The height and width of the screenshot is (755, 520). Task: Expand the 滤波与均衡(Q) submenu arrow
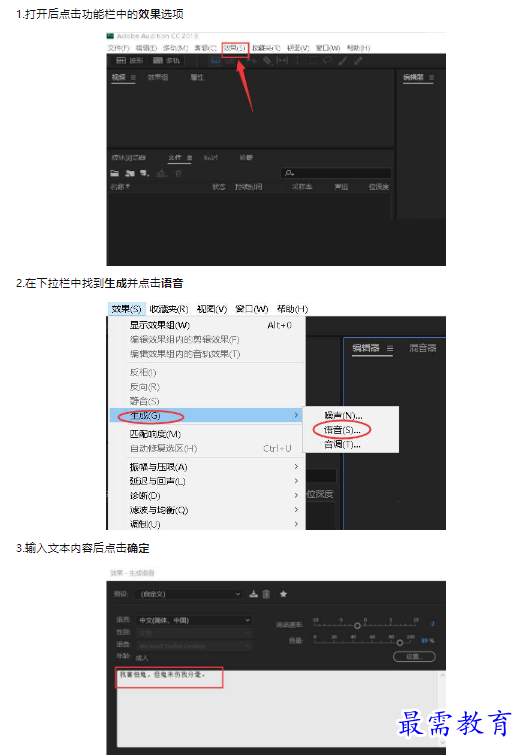click(x=296, y=509)
